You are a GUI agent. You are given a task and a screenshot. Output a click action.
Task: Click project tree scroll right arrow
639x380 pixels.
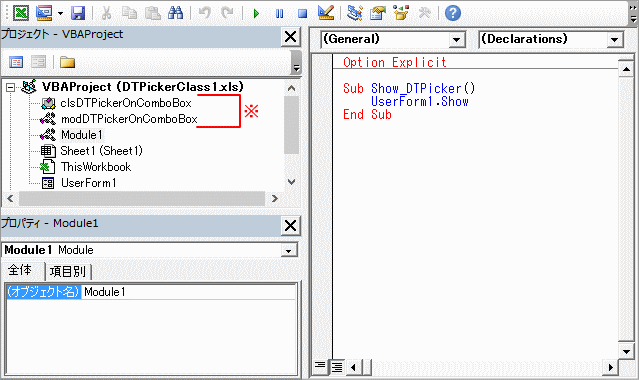point(274,199)
